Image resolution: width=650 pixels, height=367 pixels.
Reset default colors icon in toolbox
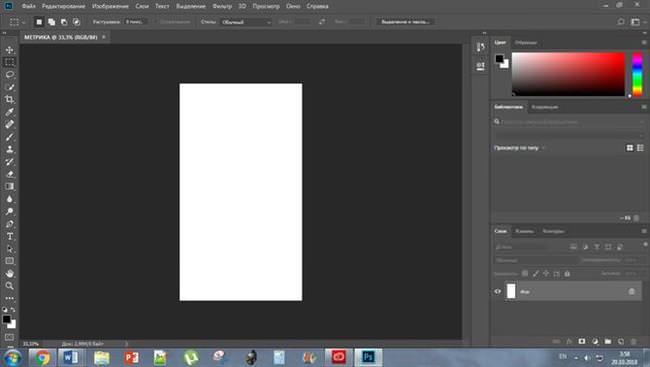click(x=5, y=310)
